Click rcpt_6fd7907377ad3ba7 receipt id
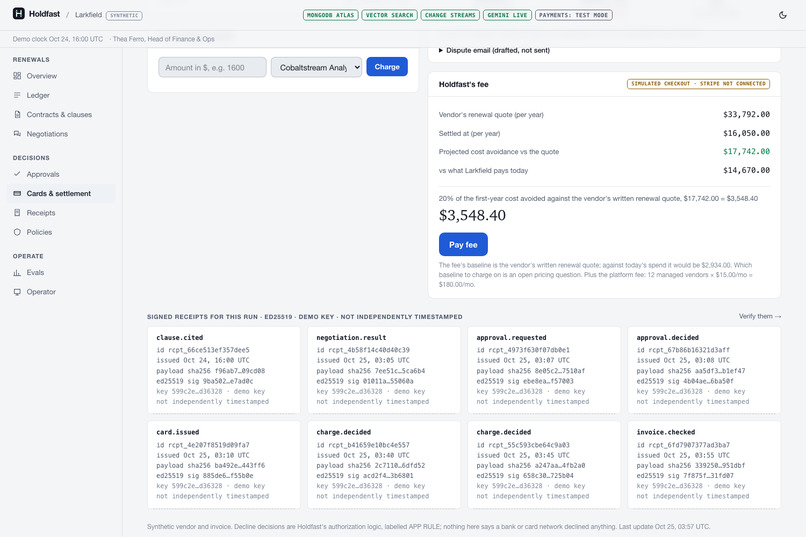 pos(689,445)
